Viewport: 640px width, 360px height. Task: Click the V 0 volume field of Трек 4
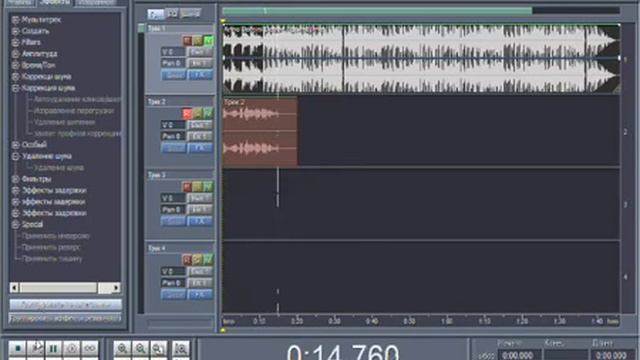pyautogui.click(x=173, y=271)
